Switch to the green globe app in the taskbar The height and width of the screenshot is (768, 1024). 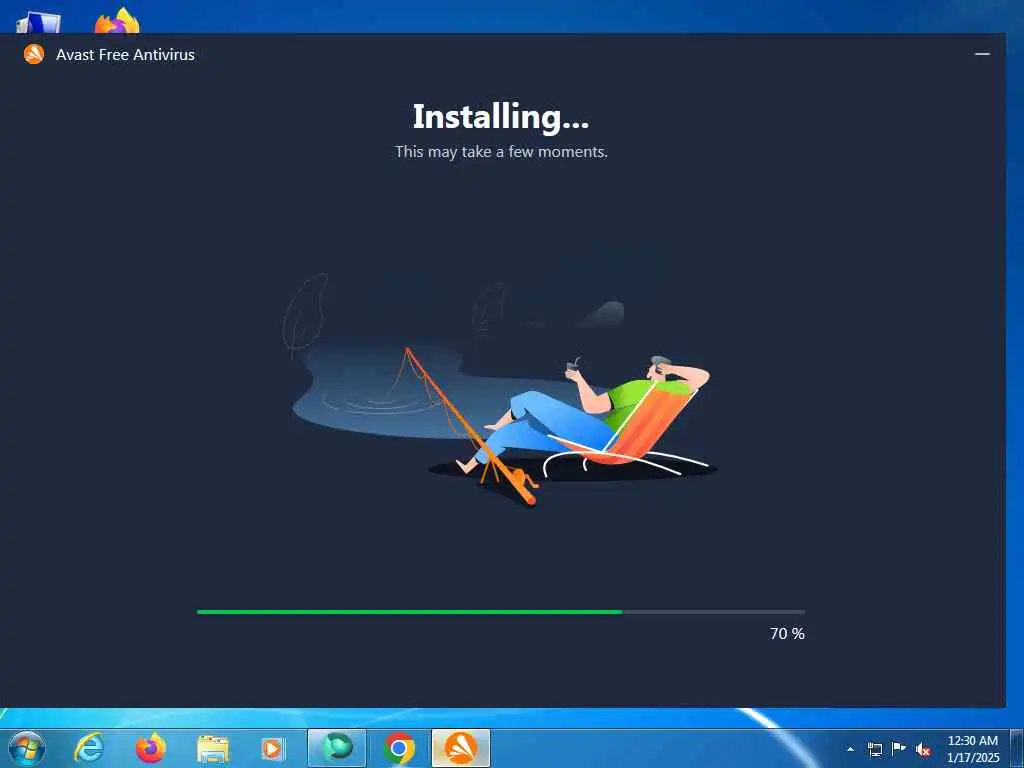click(336, 748)
